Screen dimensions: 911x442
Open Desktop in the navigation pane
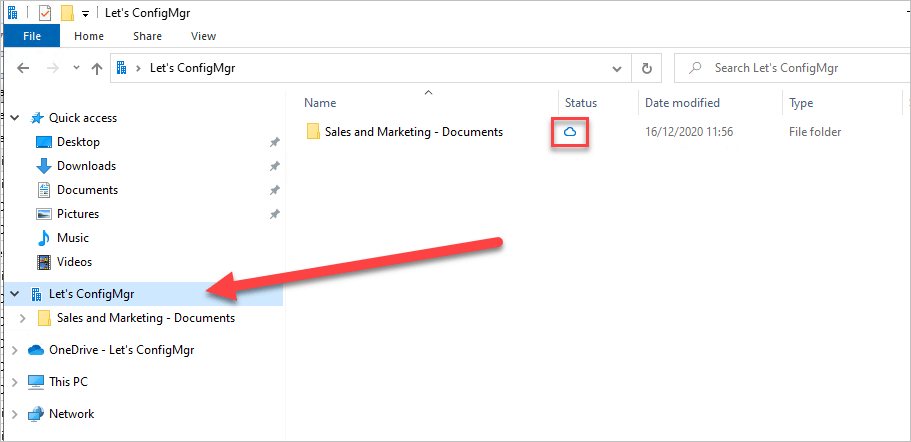(78, 142)
